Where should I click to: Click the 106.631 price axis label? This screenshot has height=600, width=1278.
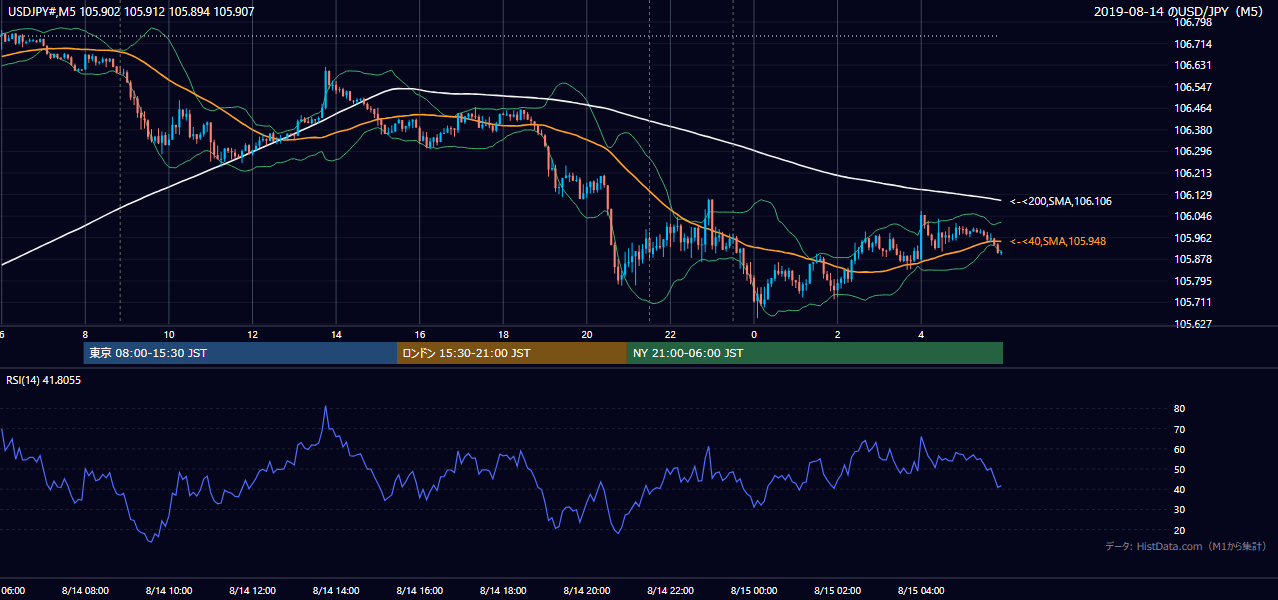point(1193,65)
